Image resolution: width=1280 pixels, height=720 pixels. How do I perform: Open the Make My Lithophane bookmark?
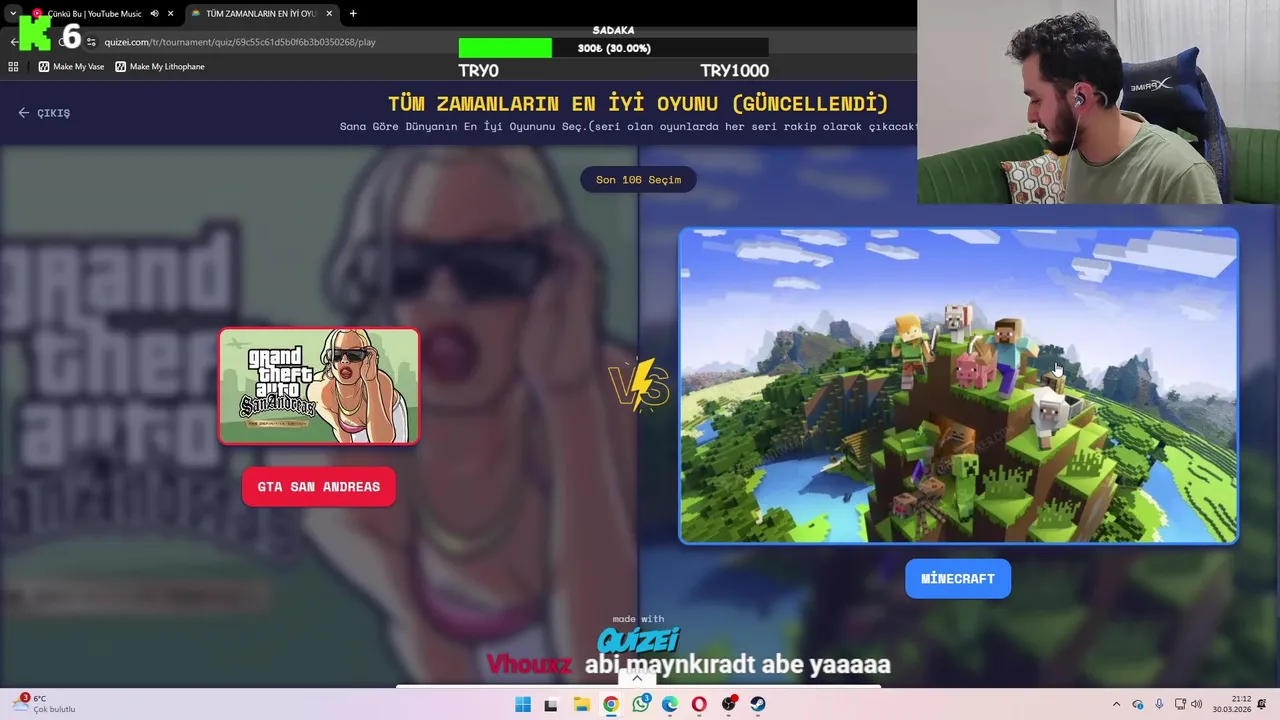point(160,67)
